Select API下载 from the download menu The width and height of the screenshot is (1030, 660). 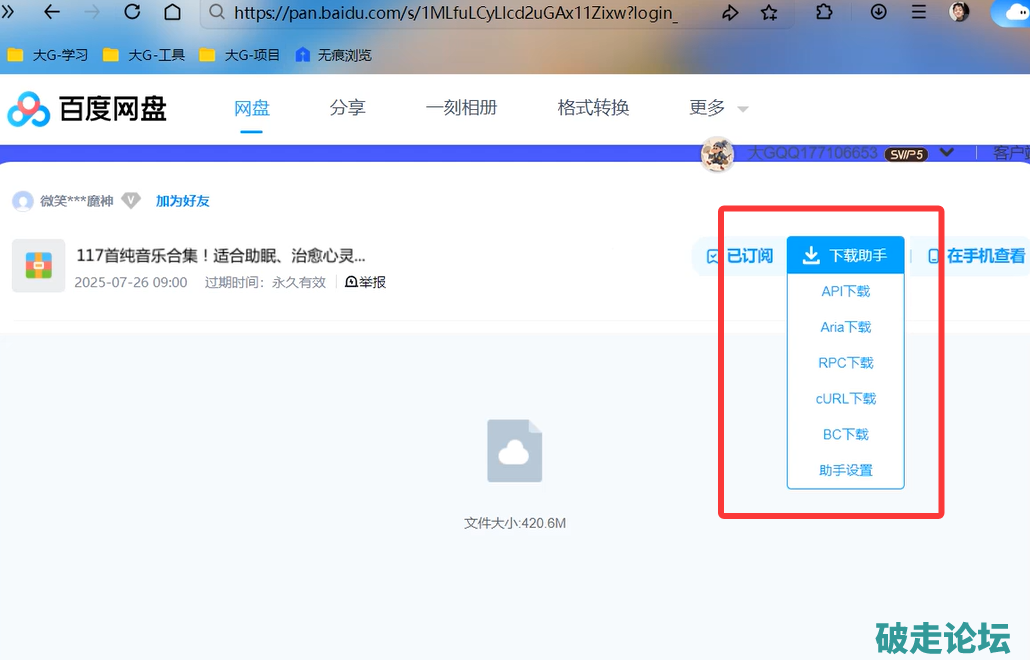pyautogui.click(x=845, y=291)
